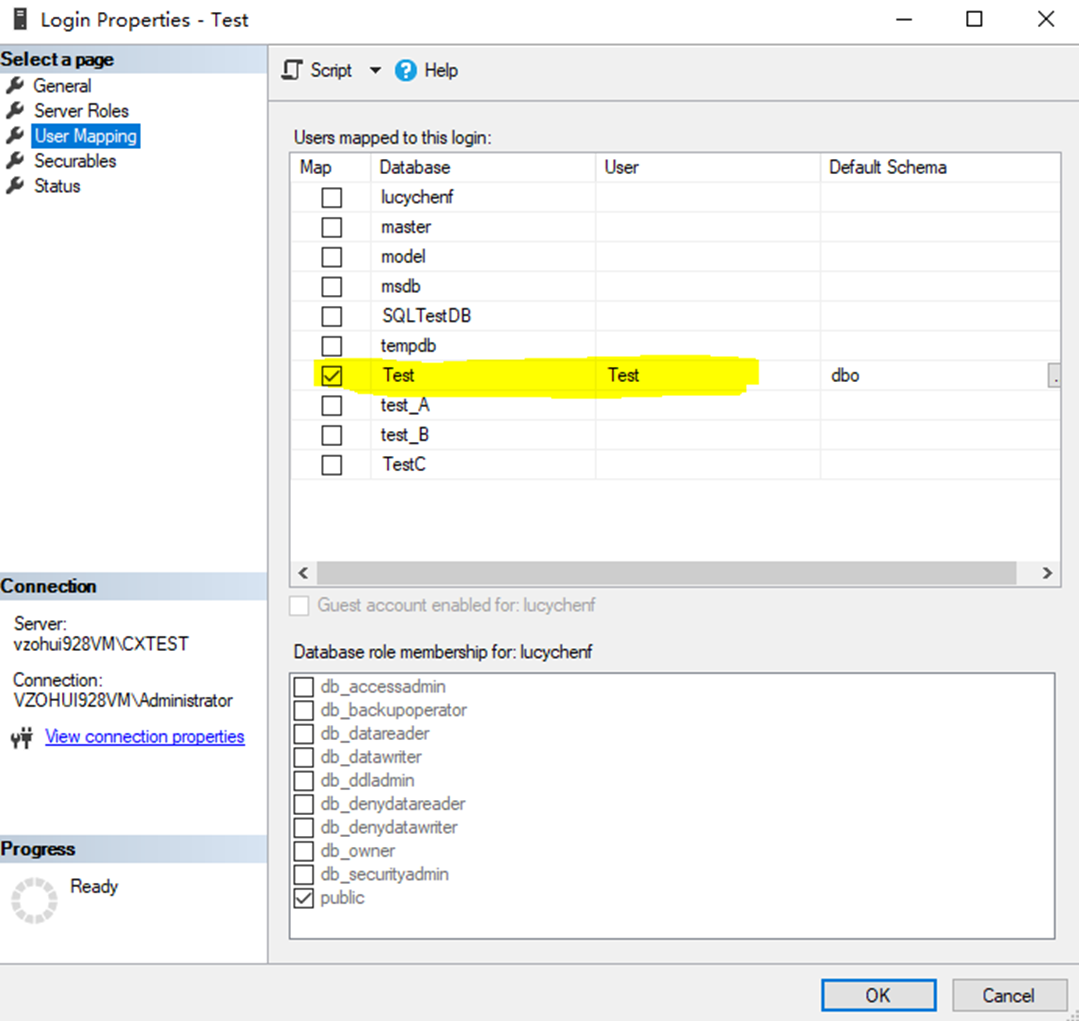The image size is (1079, 1021).
Task: Toggle db_owner role checkbox
Action: pos(303,851)
